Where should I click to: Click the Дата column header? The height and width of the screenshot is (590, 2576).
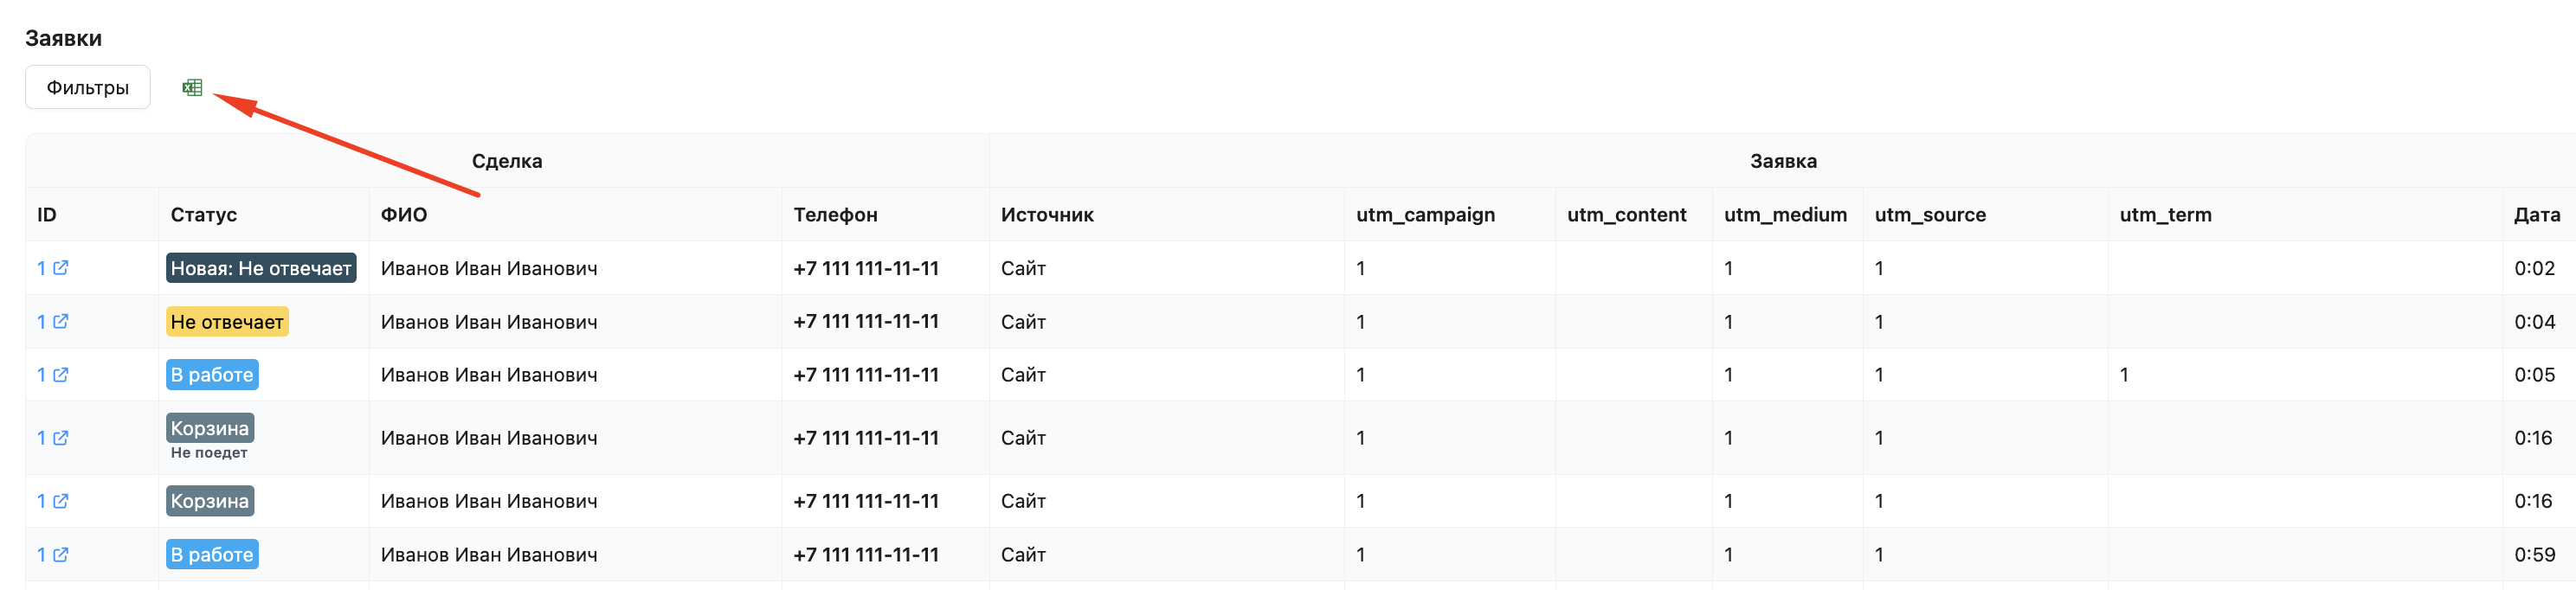click(x=2536, y=215)
